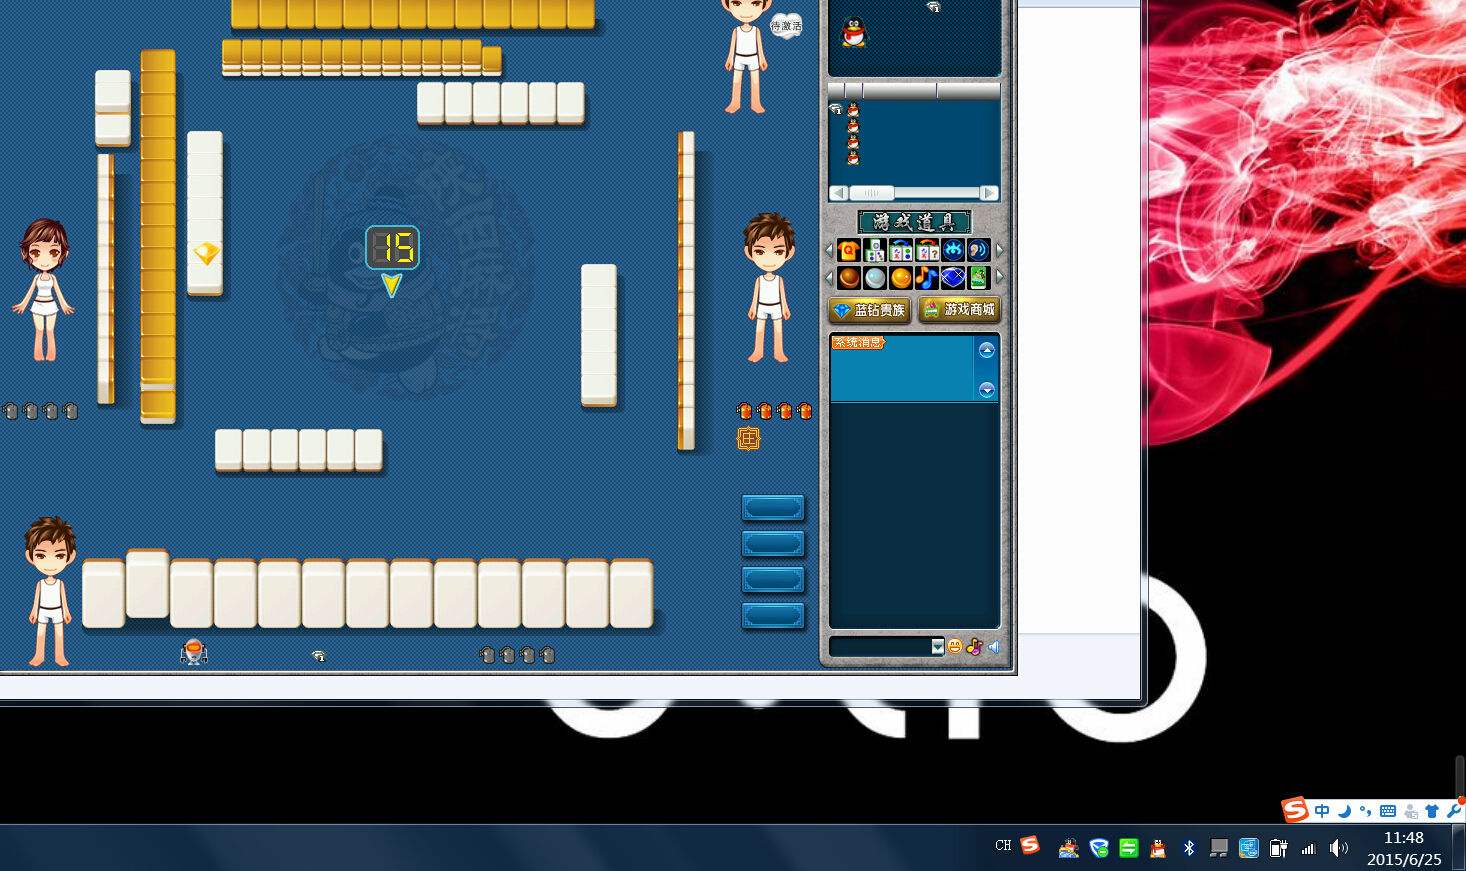Screen dimensions: 1466x871
Task: Page the first item row left
Action: pyautogui.click(x=829, y=250)
